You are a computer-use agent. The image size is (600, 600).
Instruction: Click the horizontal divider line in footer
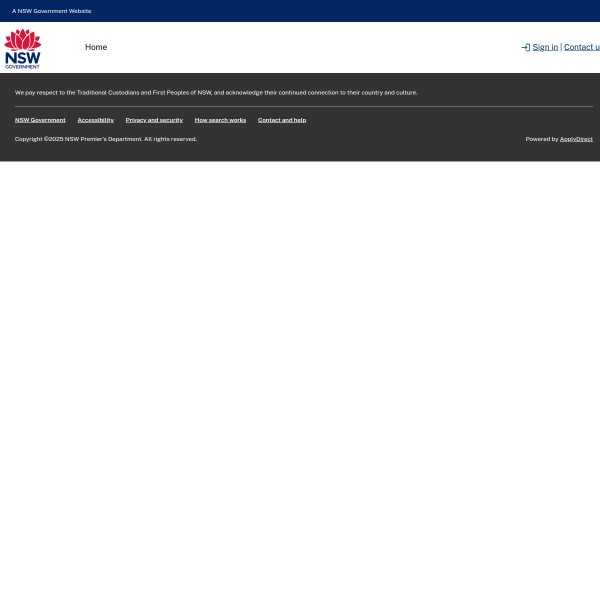click(x=300, y=106)
